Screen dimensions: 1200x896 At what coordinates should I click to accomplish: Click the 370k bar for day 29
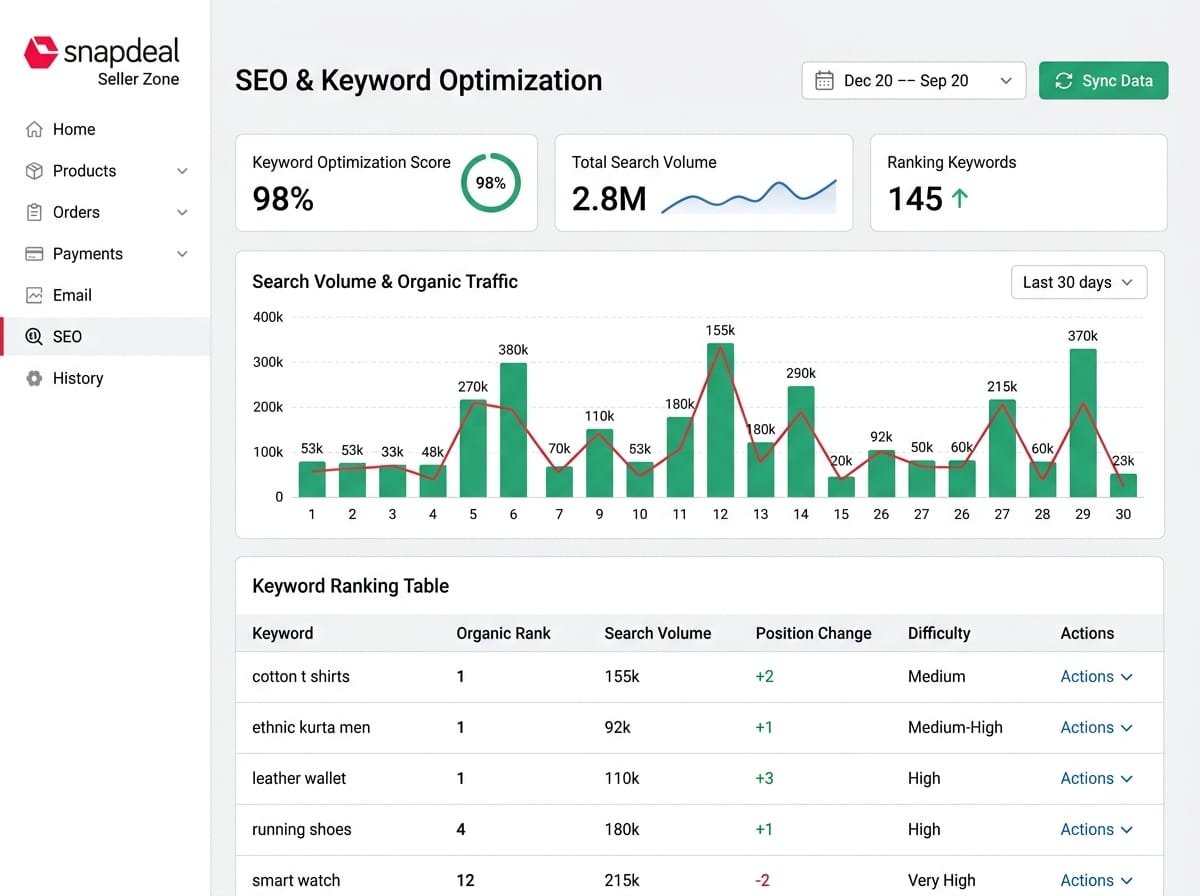coord(1083,423)
